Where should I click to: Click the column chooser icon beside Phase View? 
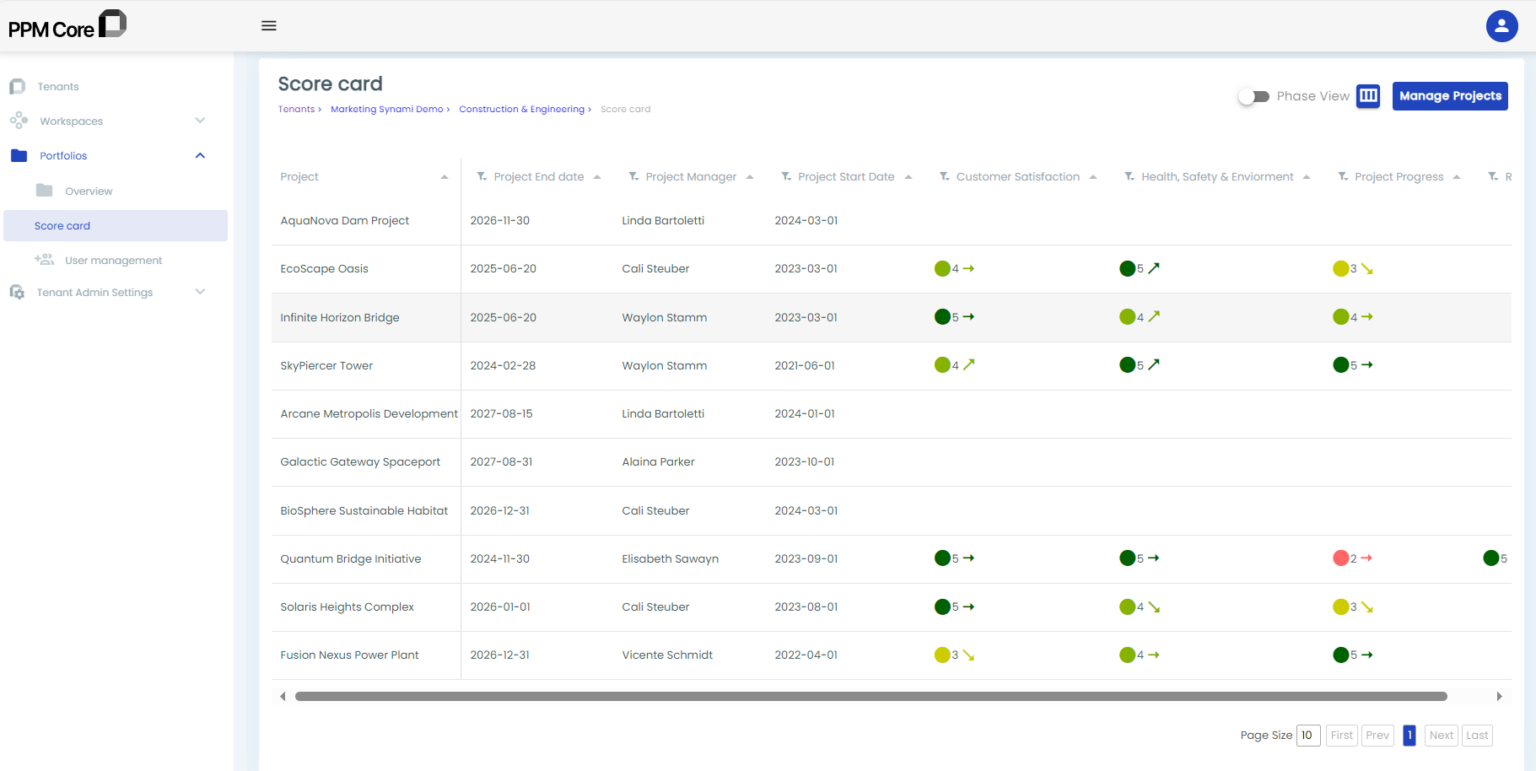[x=1368, y=96]
